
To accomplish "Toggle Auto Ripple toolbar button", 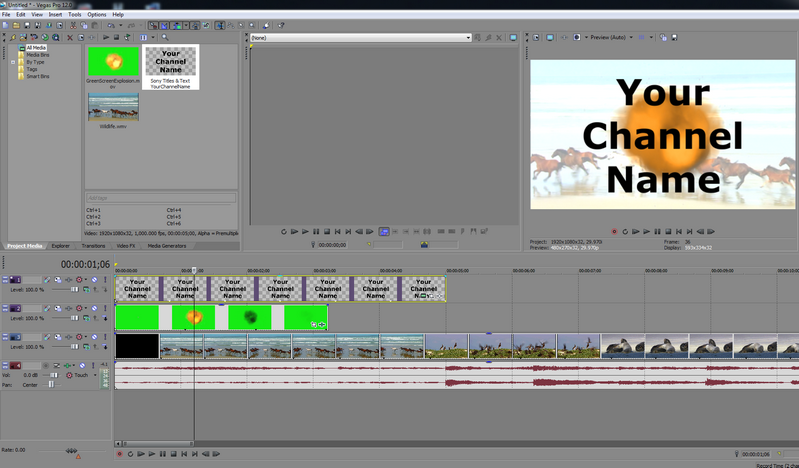I will 176,25.
